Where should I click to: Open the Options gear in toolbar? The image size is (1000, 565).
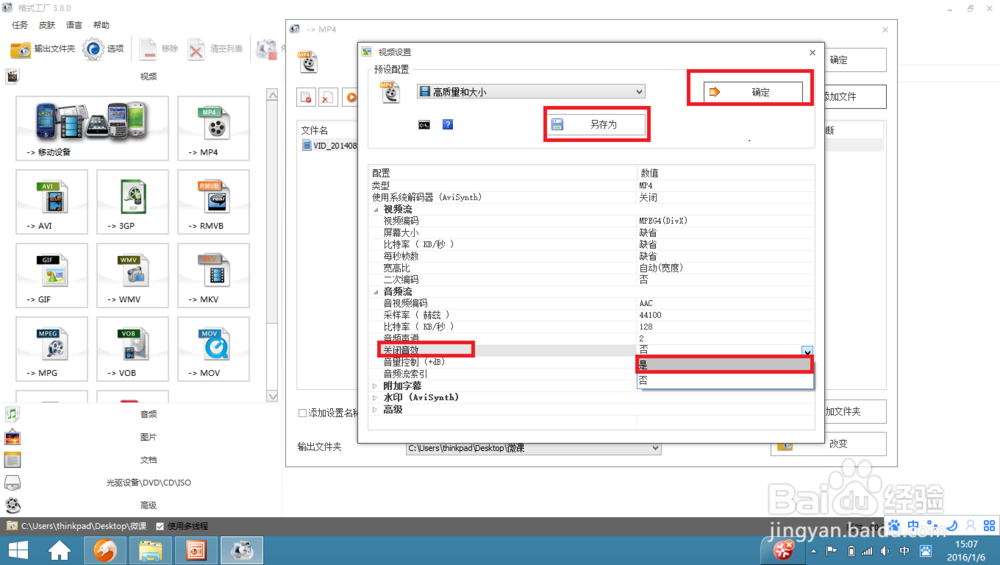(103, 49)
